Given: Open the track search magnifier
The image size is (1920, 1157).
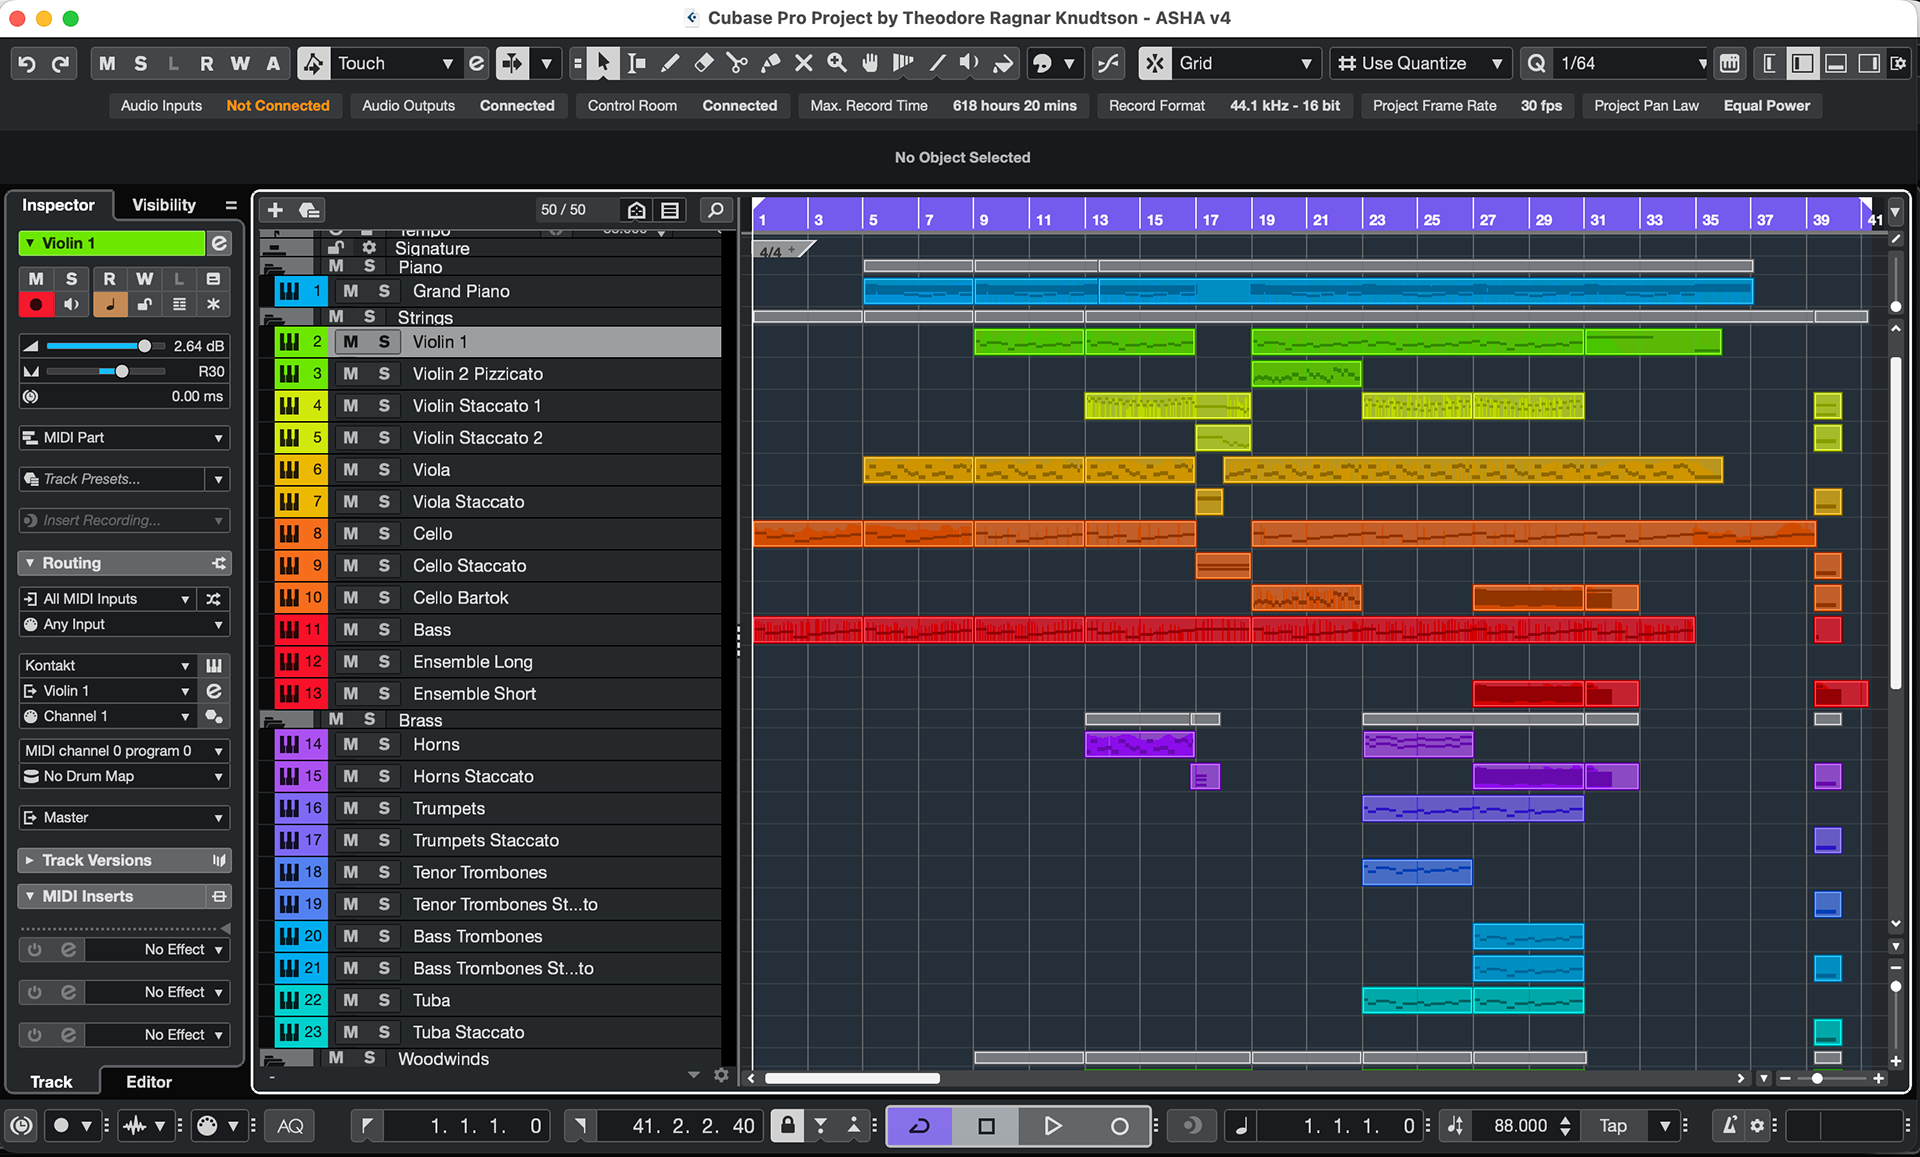Looking at the screenshot, I should [x=715, y=210].
